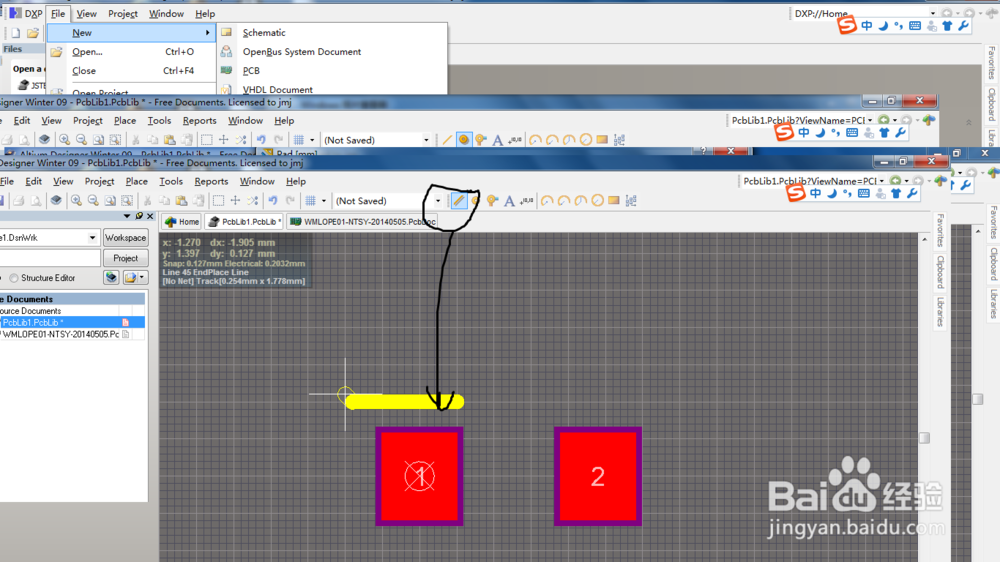This screenshot has height=562, width=1000.
Task: Click the Zoom Out icon in front window
Action: click(x=93, y=201)
